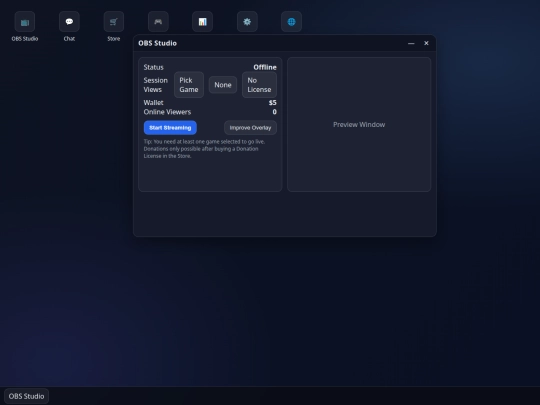Click the Session Views label
This screenshot has width=540, height=405.
[x=155, y=85]
